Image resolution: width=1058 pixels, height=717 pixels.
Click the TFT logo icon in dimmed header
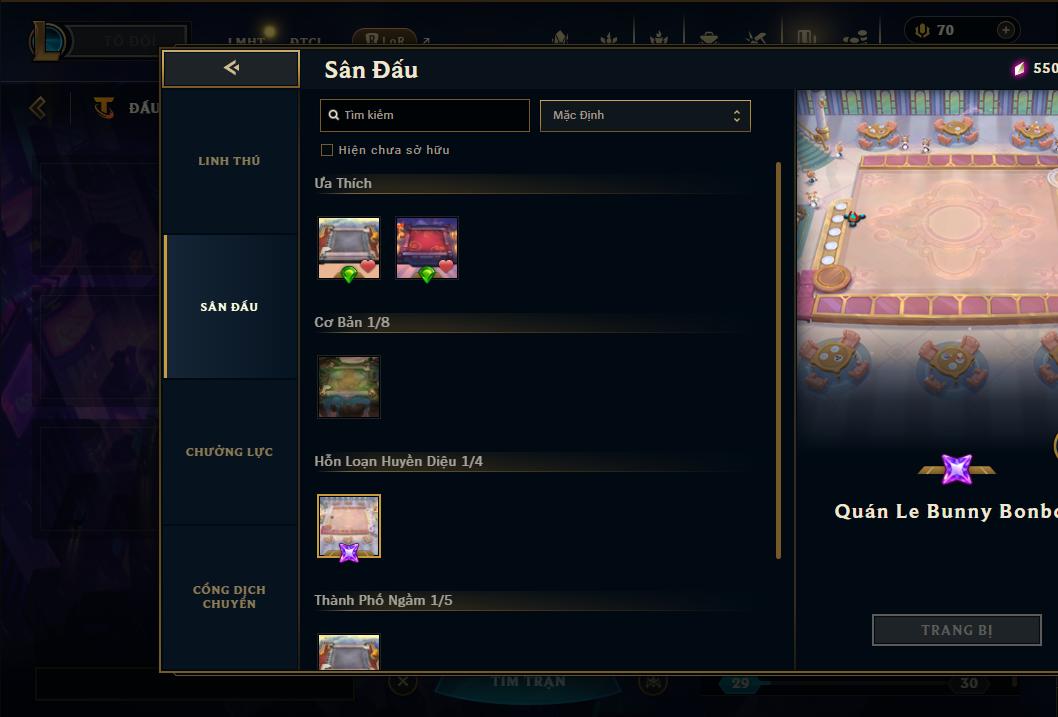104,108
